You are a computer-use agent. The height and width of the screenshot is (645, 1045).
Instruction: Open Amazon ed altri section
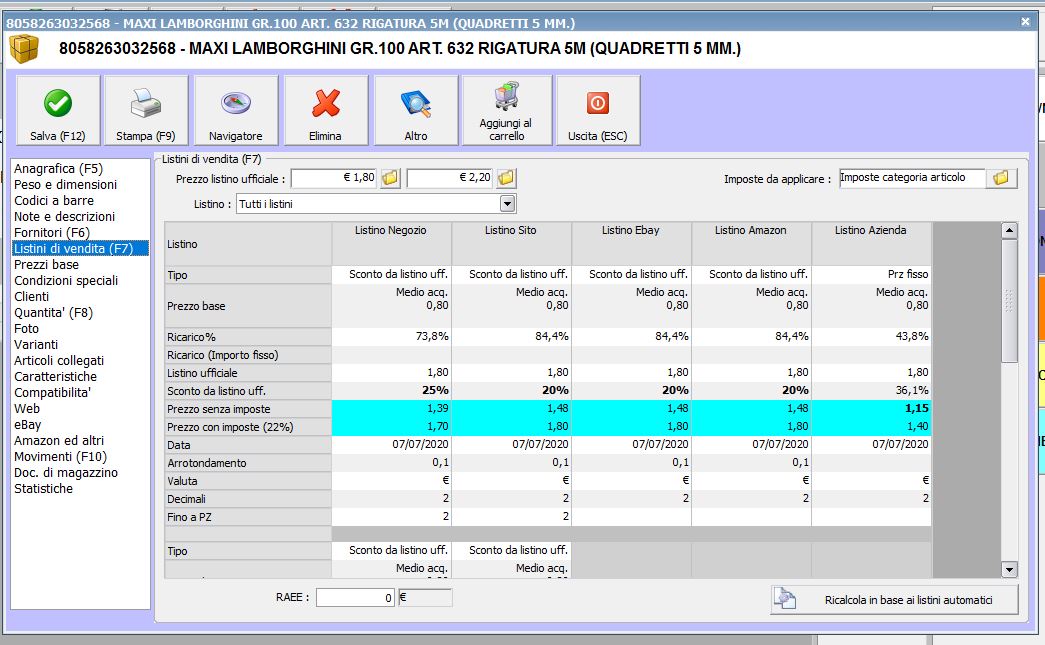59,440
